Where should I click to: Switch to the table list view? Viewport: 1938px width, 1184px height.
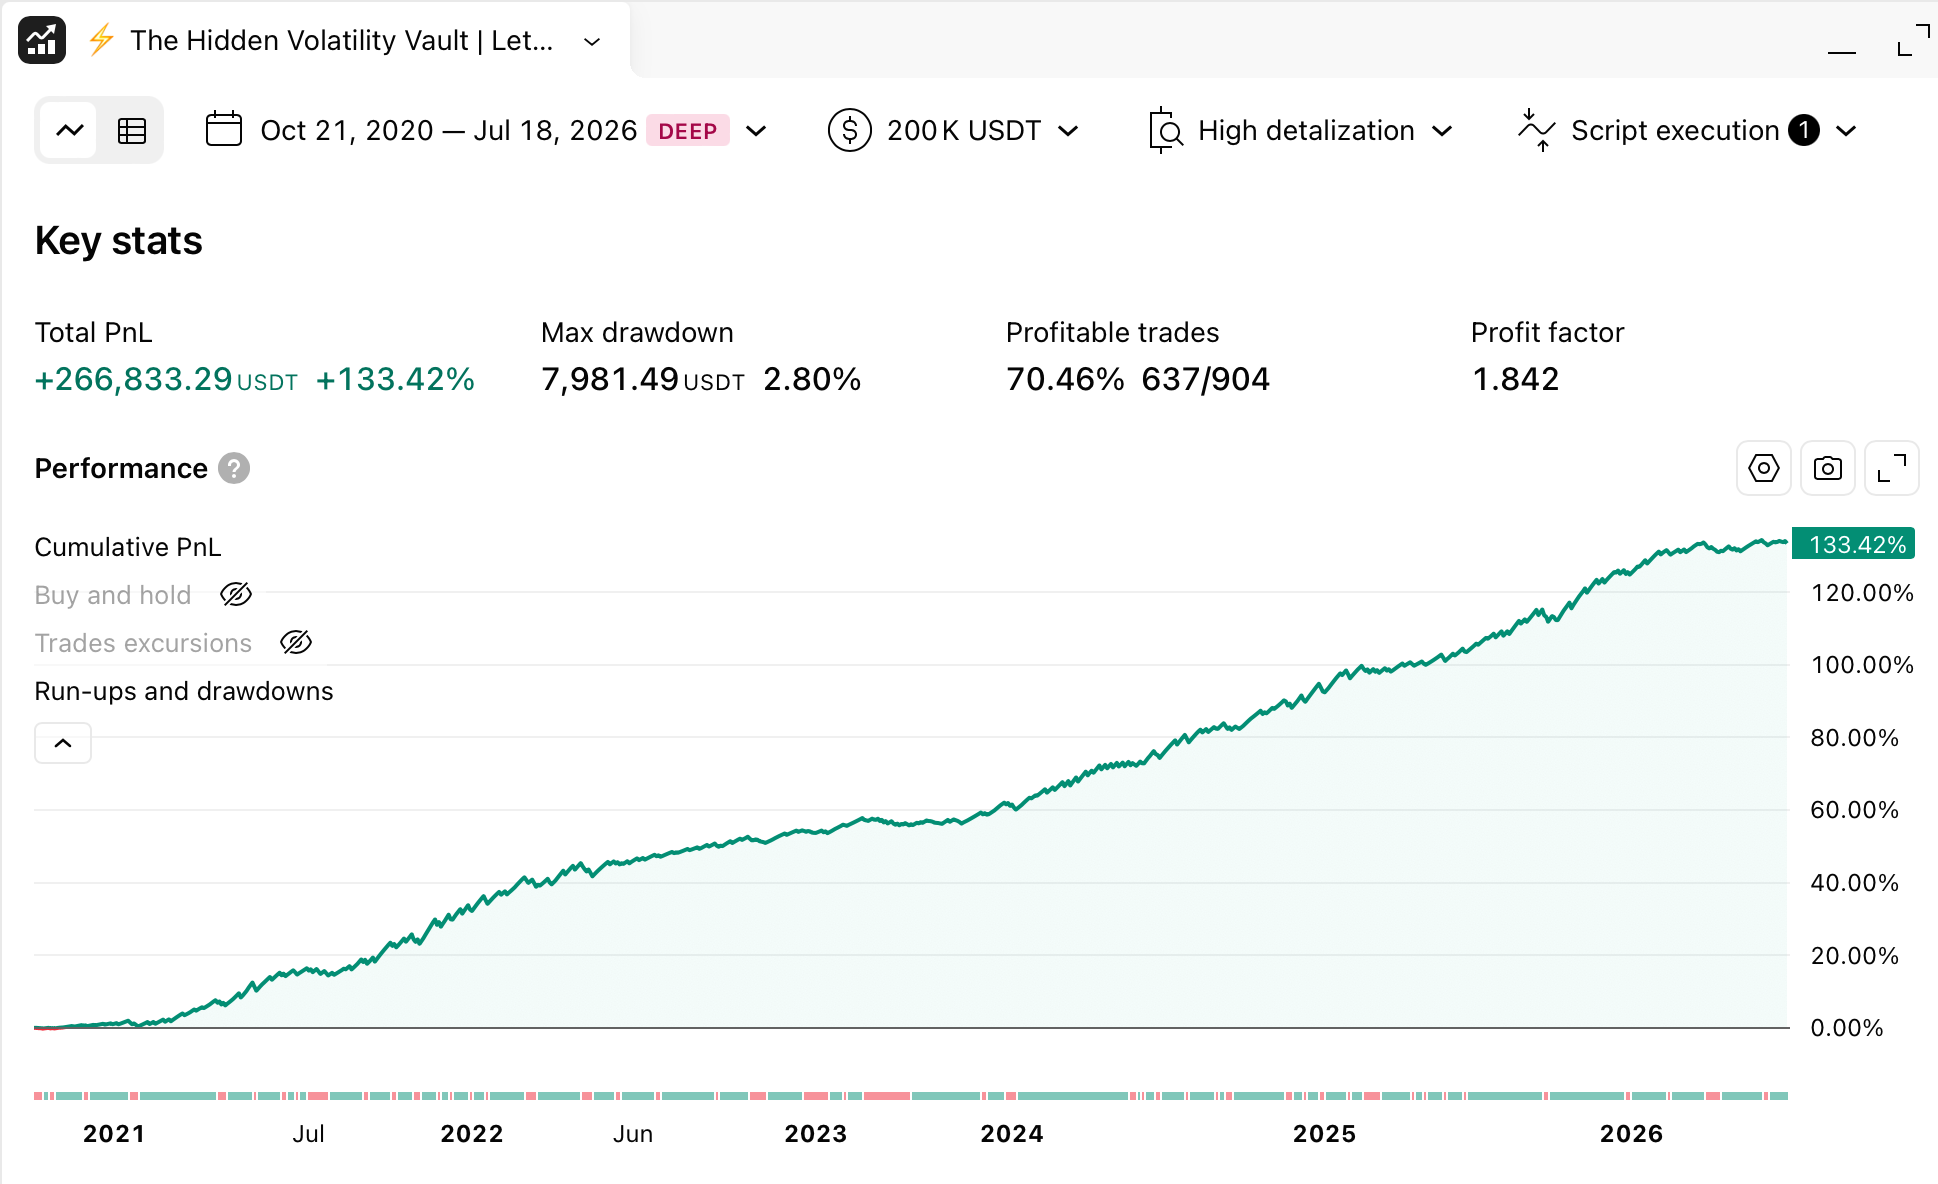(x=132, y=130)
